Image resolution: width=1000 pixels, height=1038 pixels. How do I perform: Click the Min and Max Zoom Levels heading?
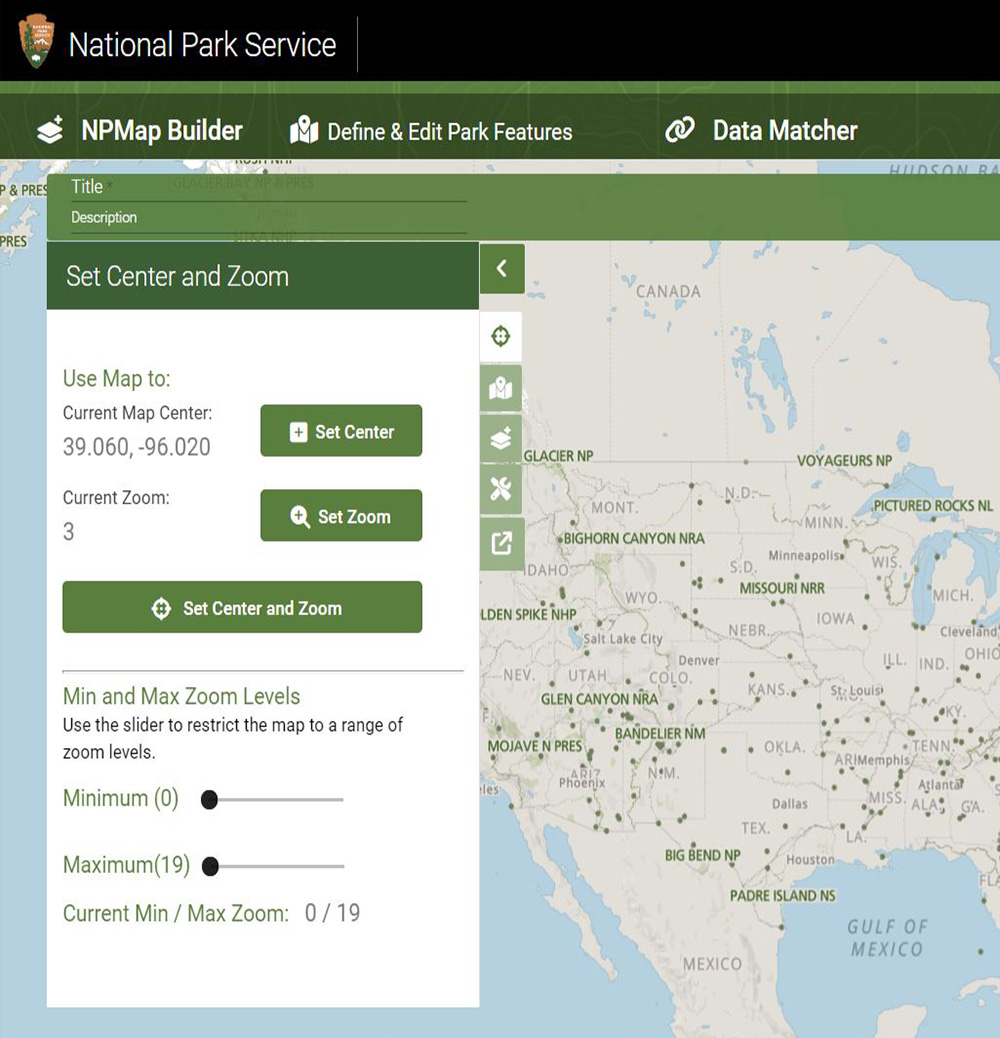coord(181,696)
